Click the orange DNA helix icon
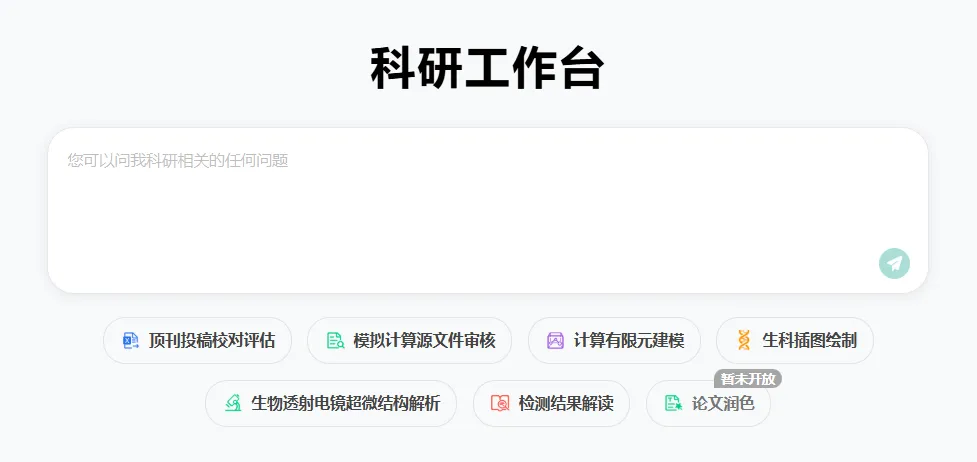This screenshot has width=977, height=462. pyautogui.click(x=743, y=341)
